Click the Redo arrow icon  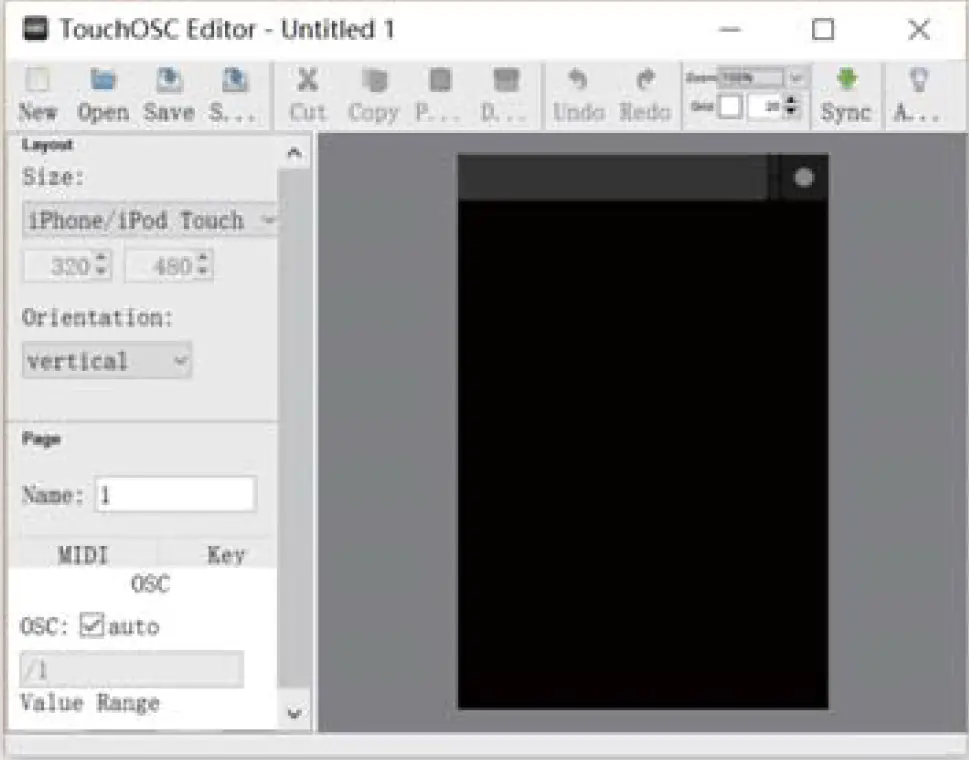645,80
